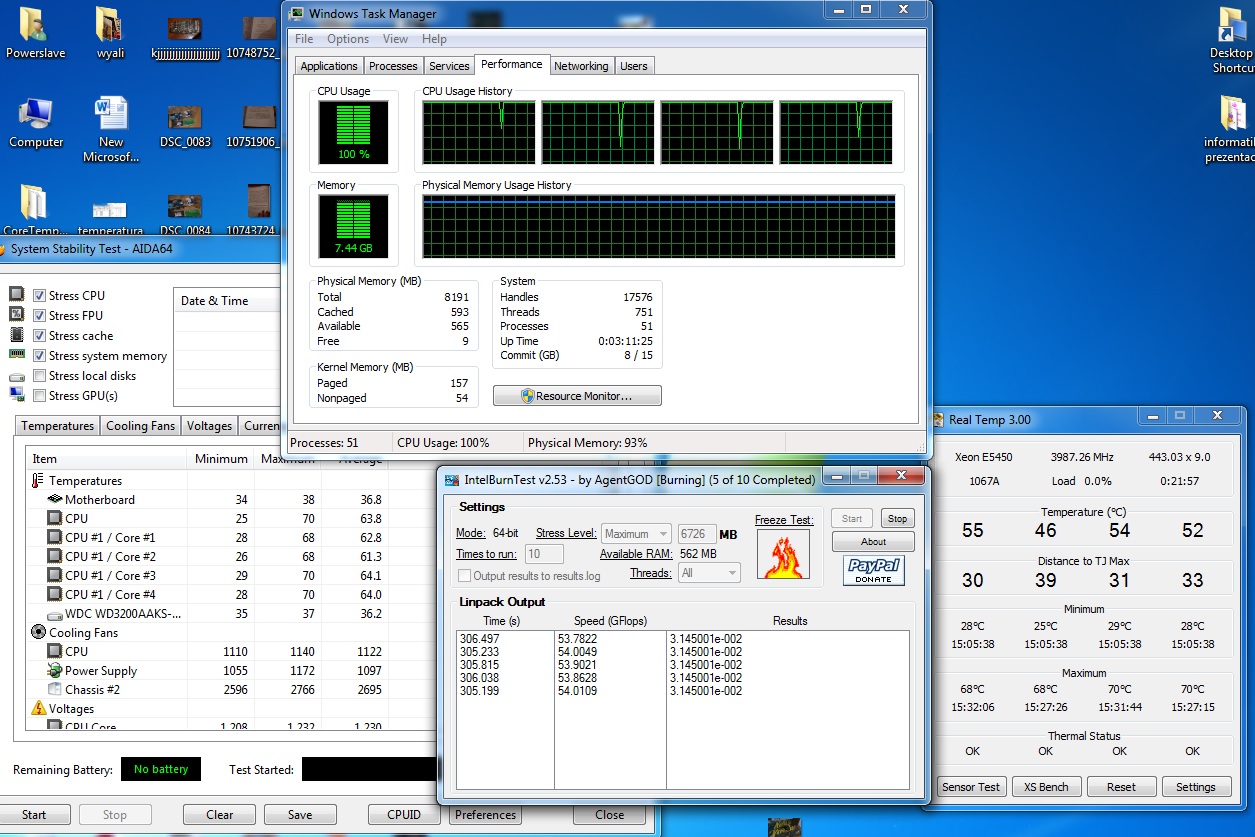Switch to the Applications tab
1255x837 pixels.
pyautogui.click(x=329, y=66)
